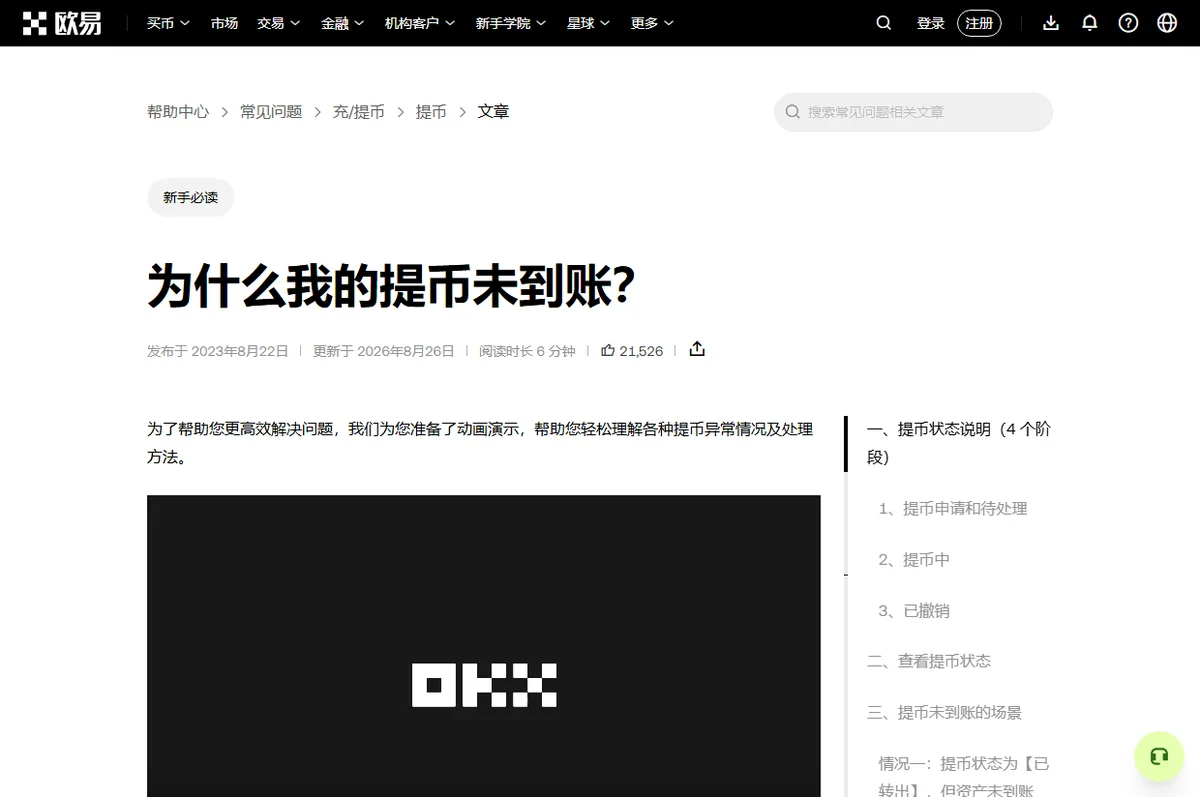Go to 充/提币 breadcrumb
Screen dimensions: 1200x797
359,112
